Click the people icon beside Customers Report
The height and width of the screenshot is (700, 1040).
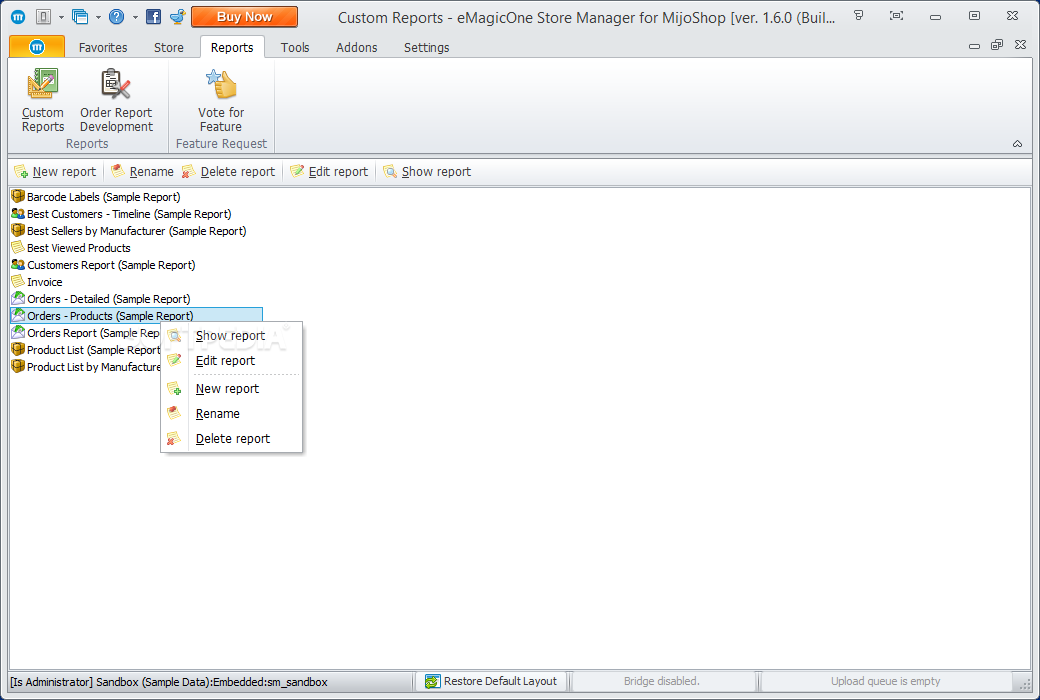pos(18,265)
